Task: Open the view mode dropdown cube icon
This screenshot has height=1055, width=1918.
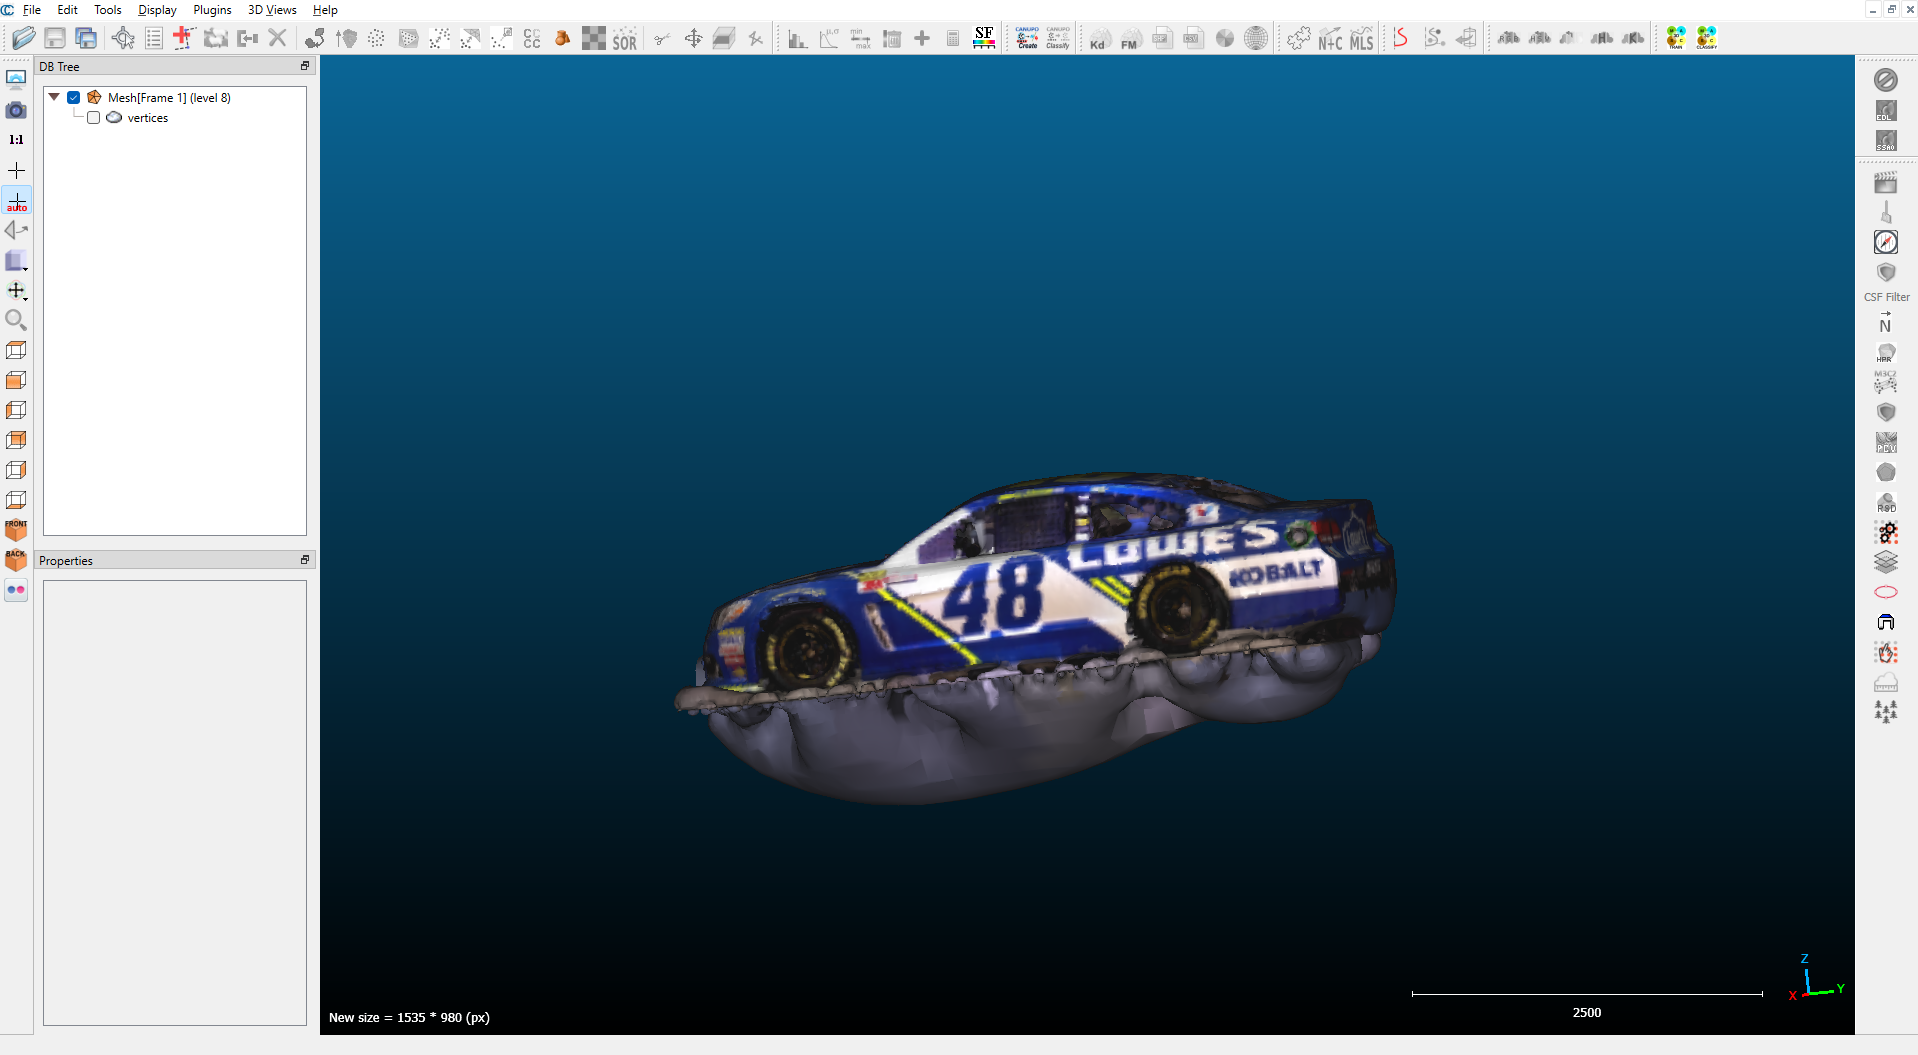Action: [x=16, y=261]
